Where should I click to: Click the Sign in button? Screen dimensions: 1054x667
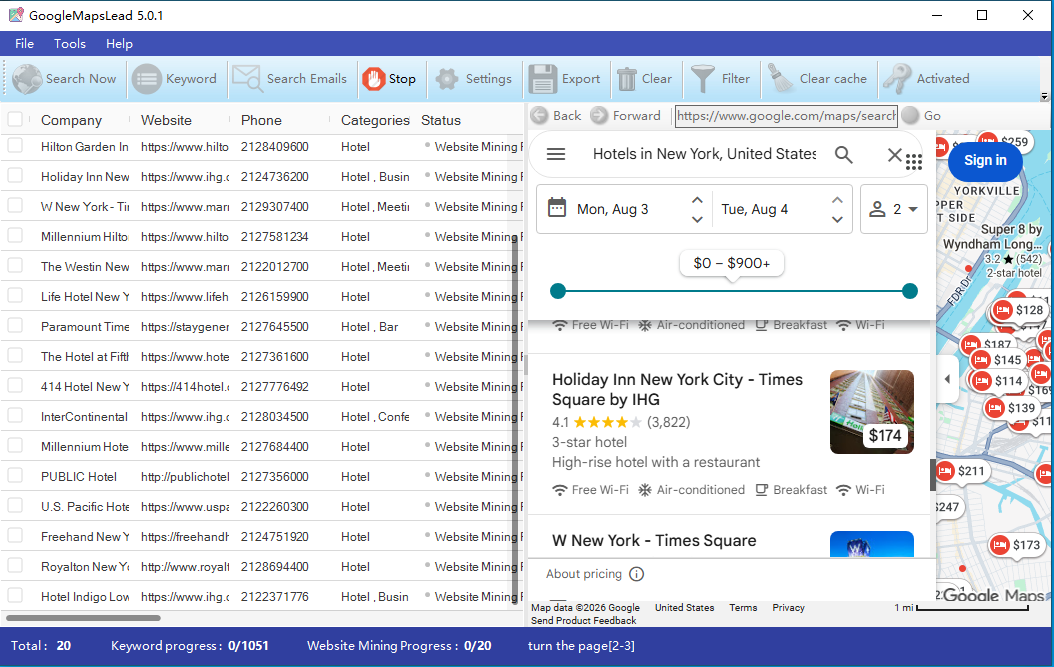pyautogui.click(x=985, y=160)
